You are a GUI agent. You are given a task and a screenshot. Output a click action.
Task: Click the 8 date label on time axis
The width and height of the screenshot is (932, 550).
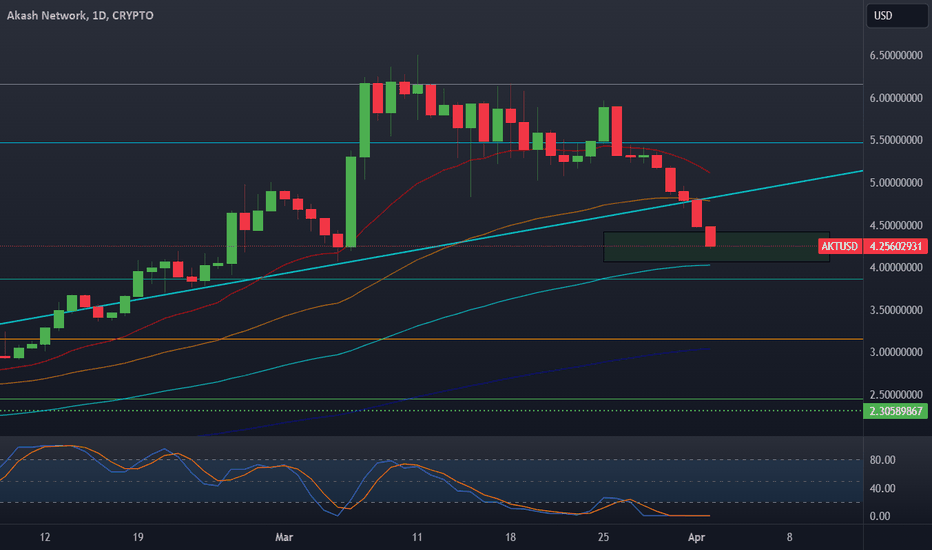pos(789,537)
